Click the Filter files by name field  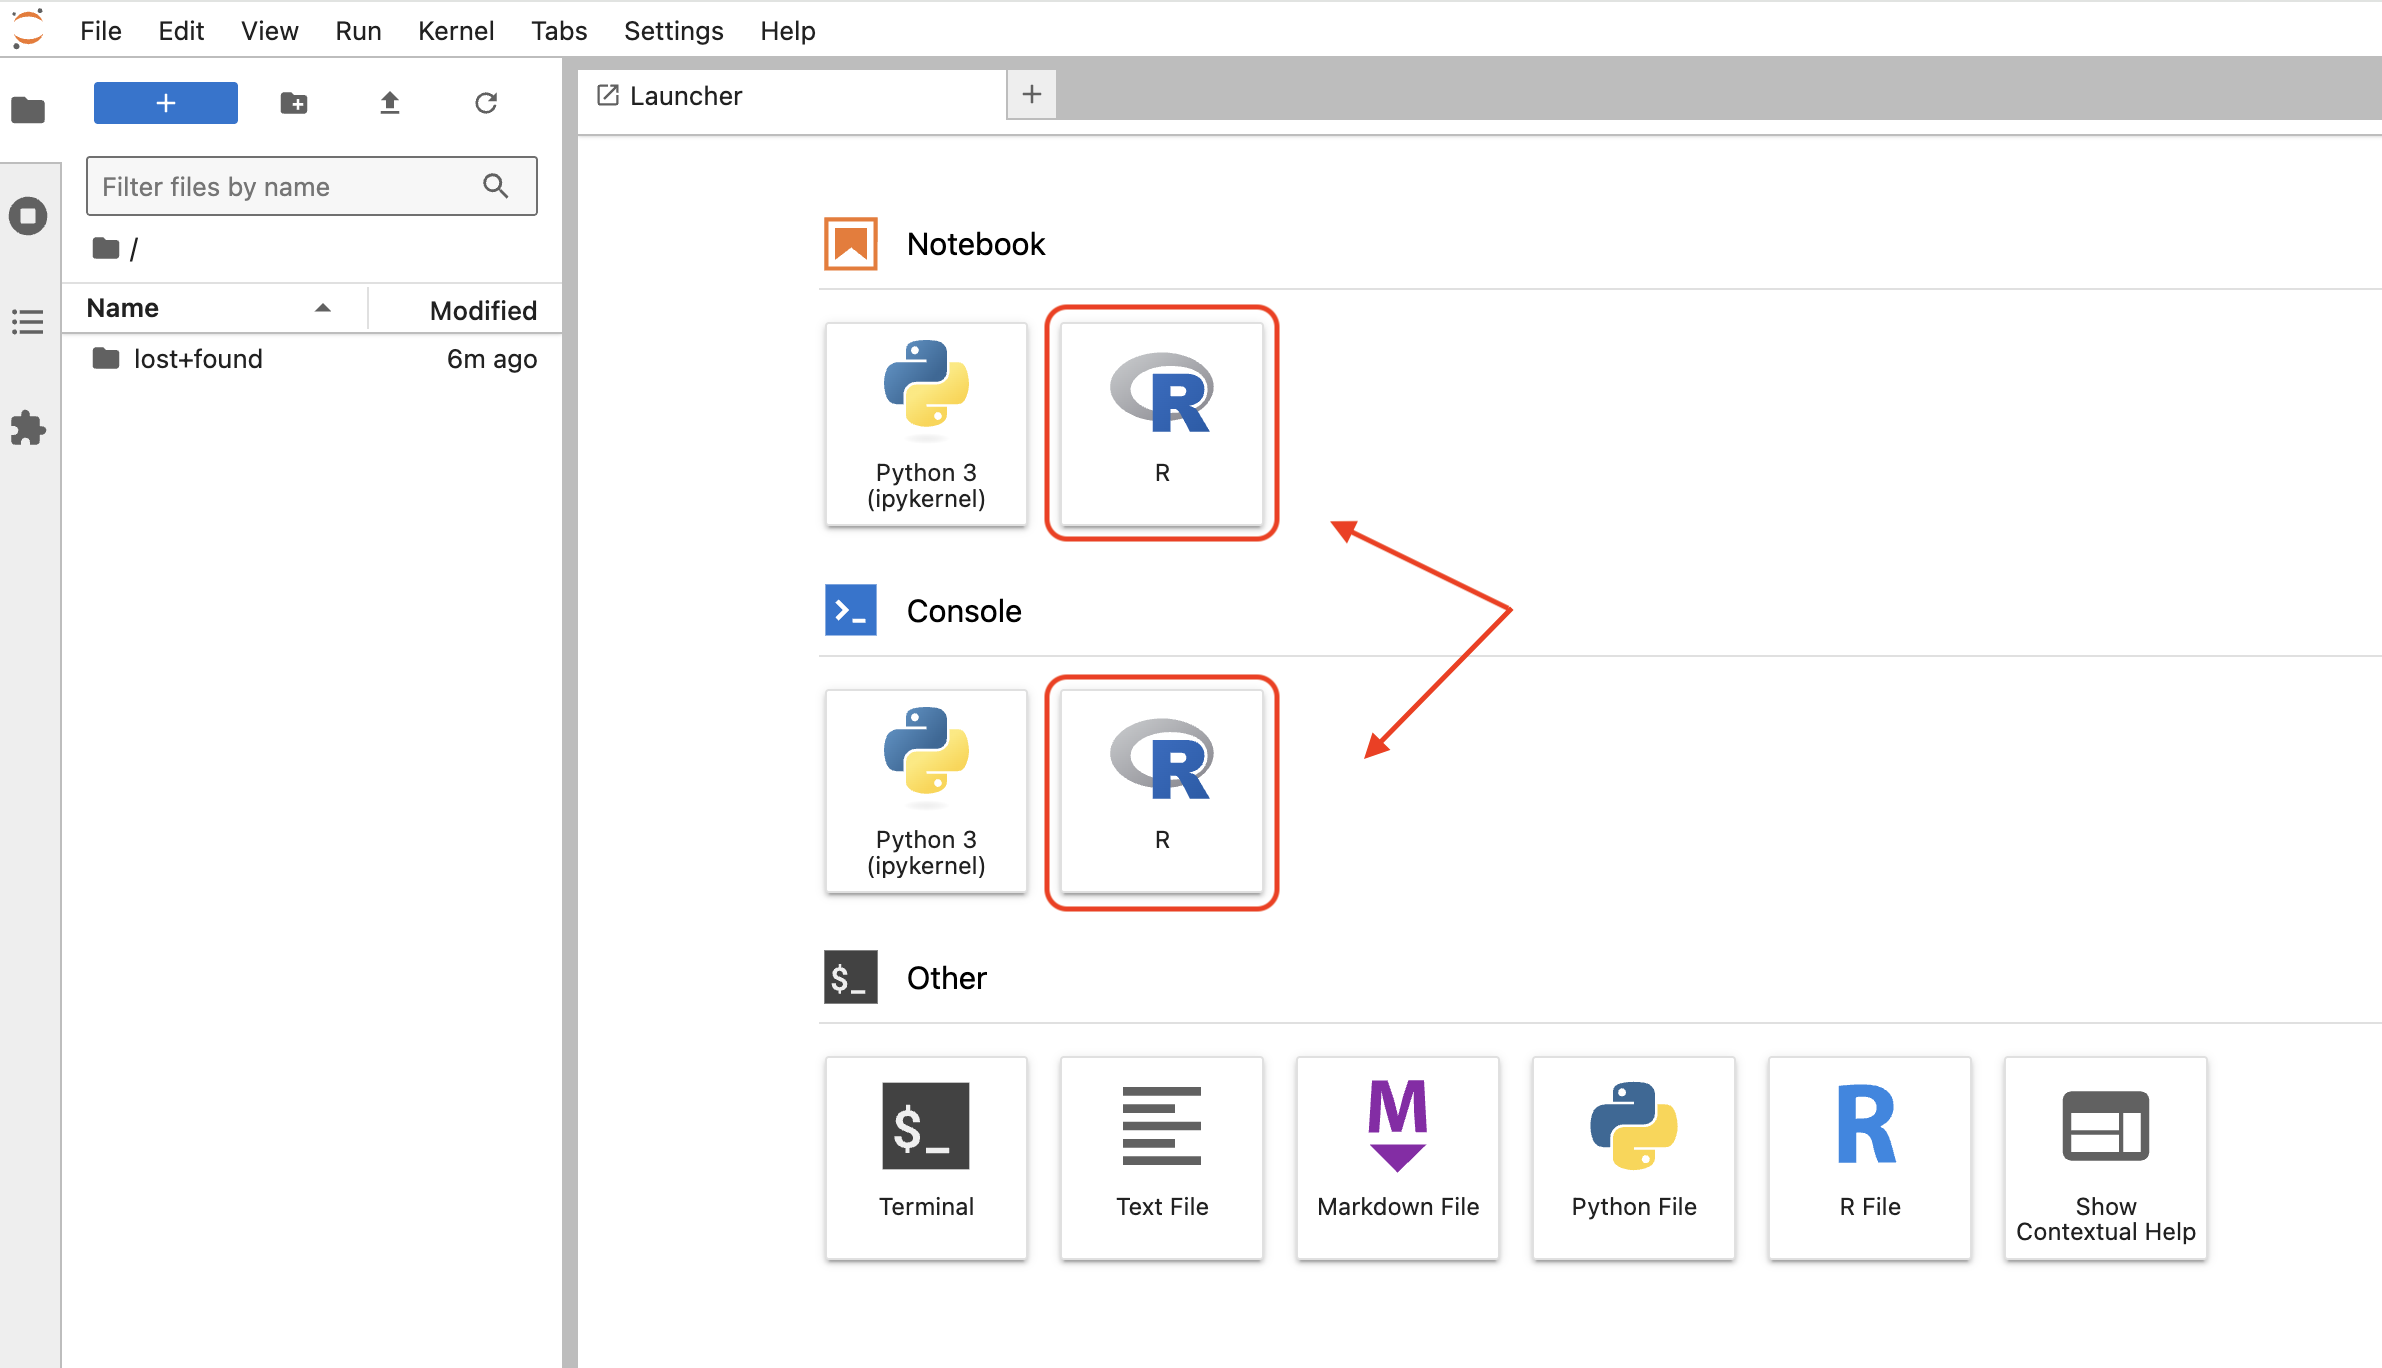coord(312,186)
